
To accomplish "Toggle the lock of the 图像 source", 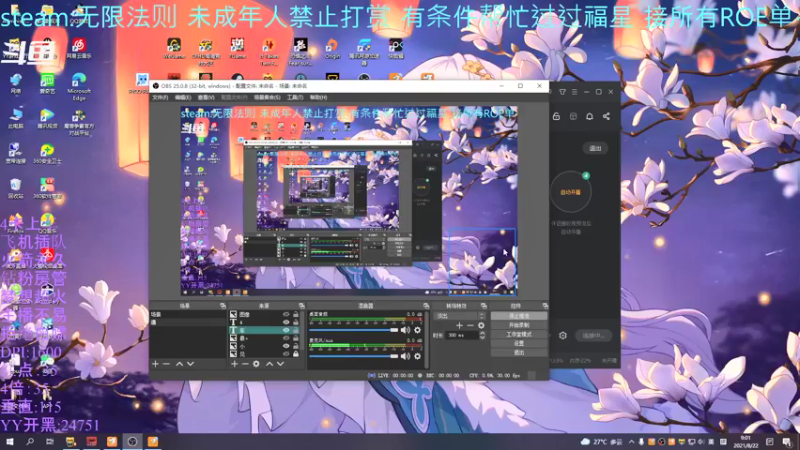I will click(x=295, y=314).
